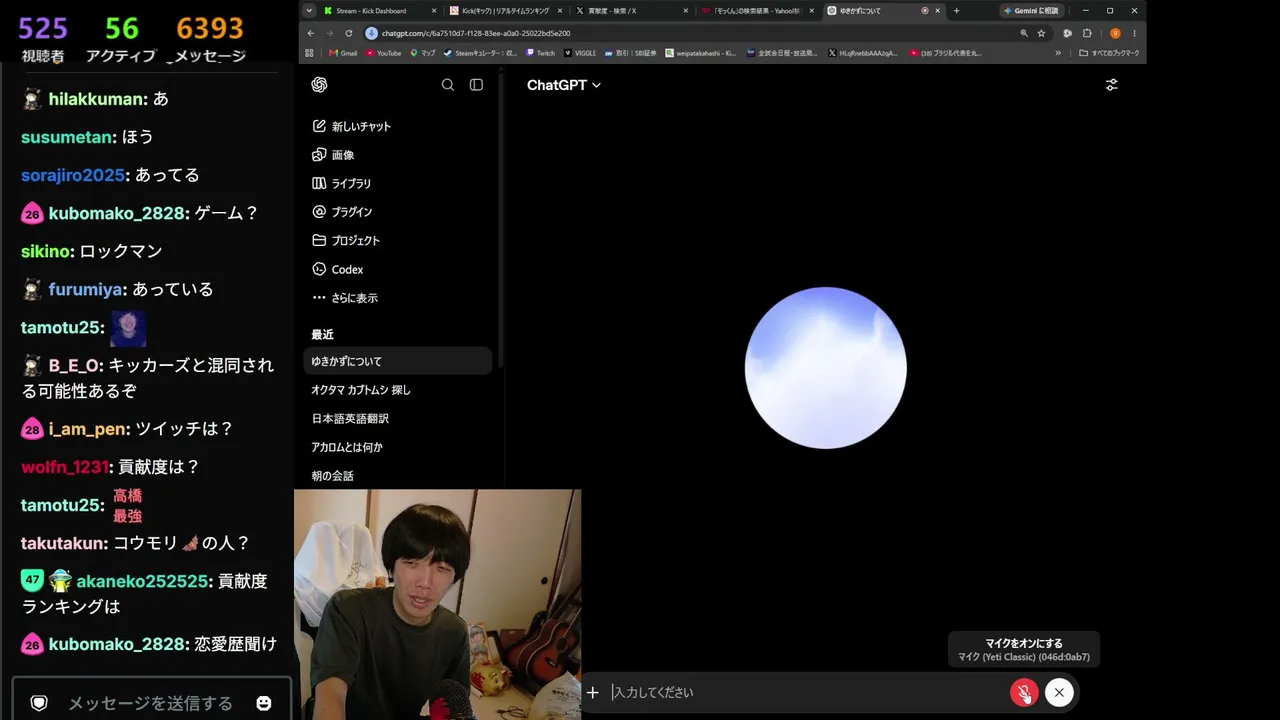Click username akaneko252525 in chat
The image size is (1280, 720).
click(x=142, y=581)
